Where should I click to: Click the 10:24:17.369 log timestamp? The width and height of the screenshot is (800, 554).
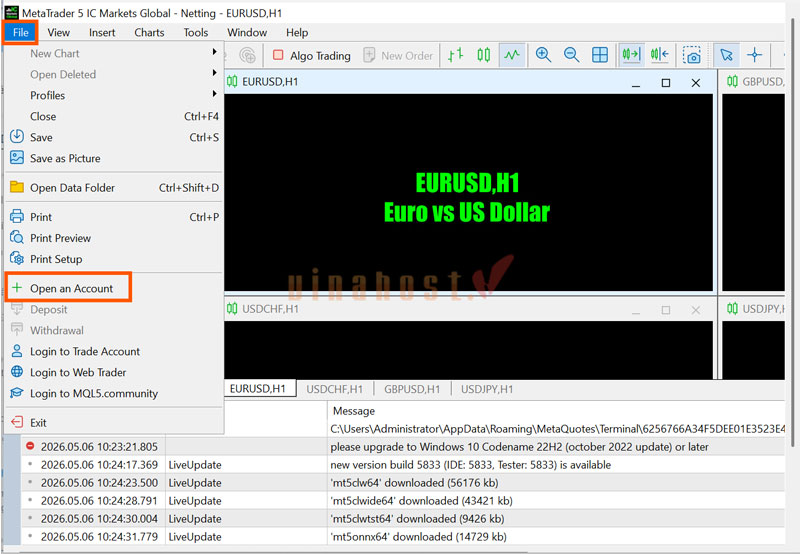[99, 465]
